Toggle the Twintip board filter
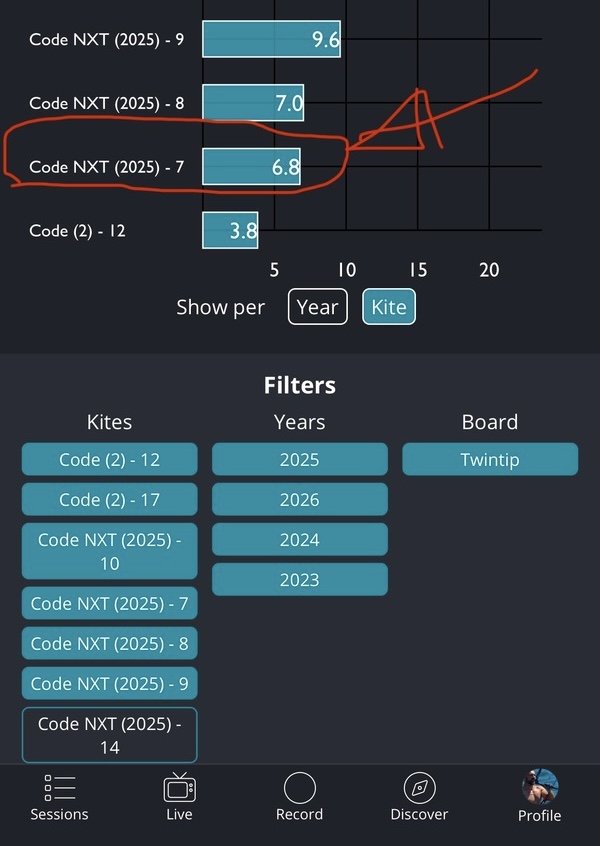This screenshot has height=846, width=600. click(x=489, y=460)
